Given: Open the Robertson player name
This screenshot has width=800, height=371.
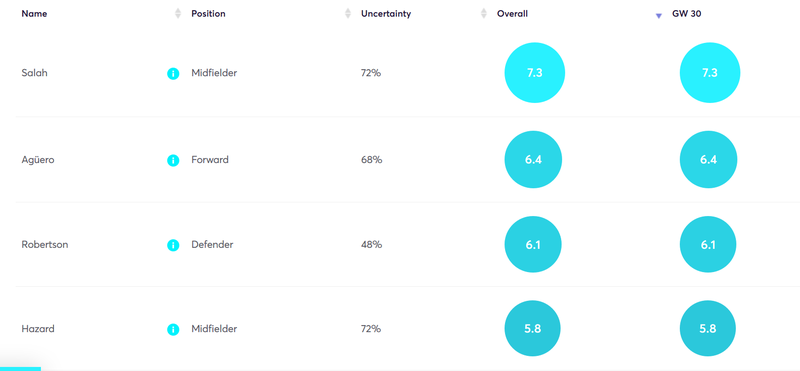Looking at the screenshot, I should click(x=45, y=244).
